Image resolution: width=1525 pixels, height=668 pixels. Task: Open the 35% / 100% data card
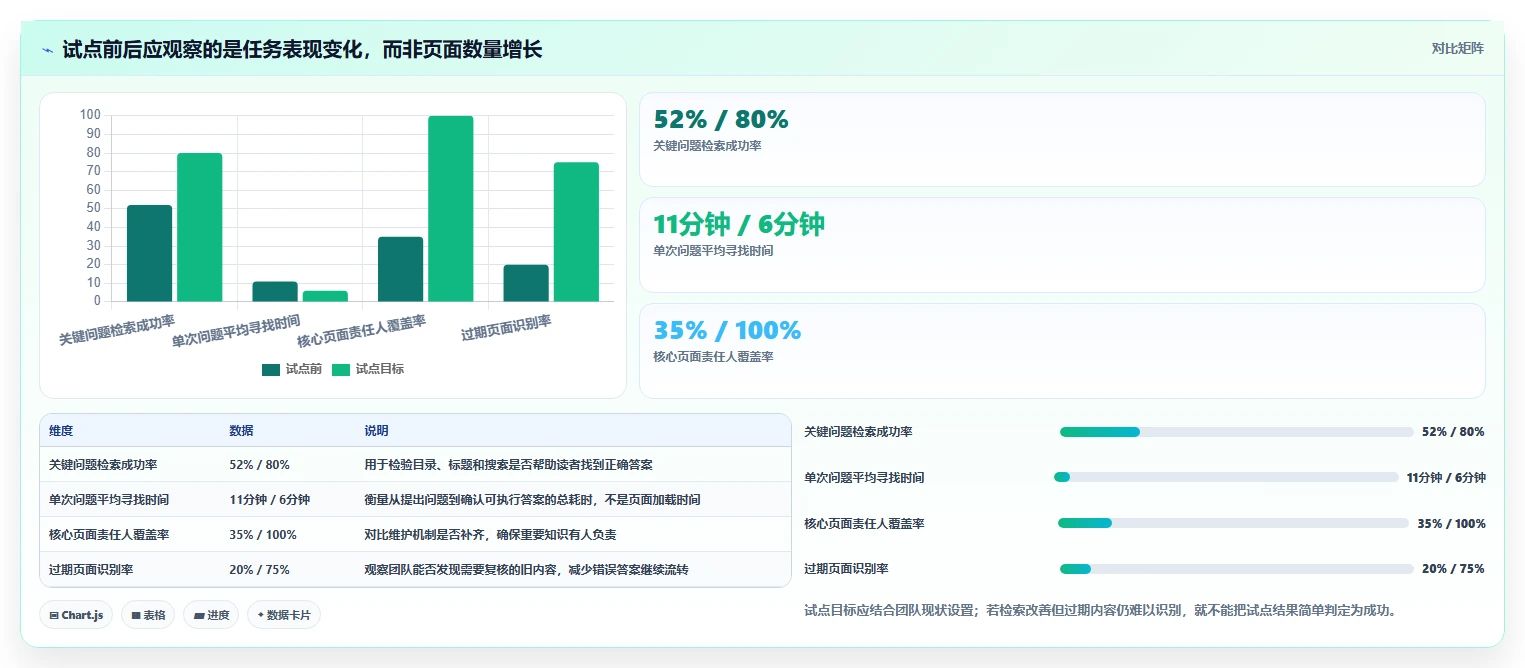[1062, 351]
